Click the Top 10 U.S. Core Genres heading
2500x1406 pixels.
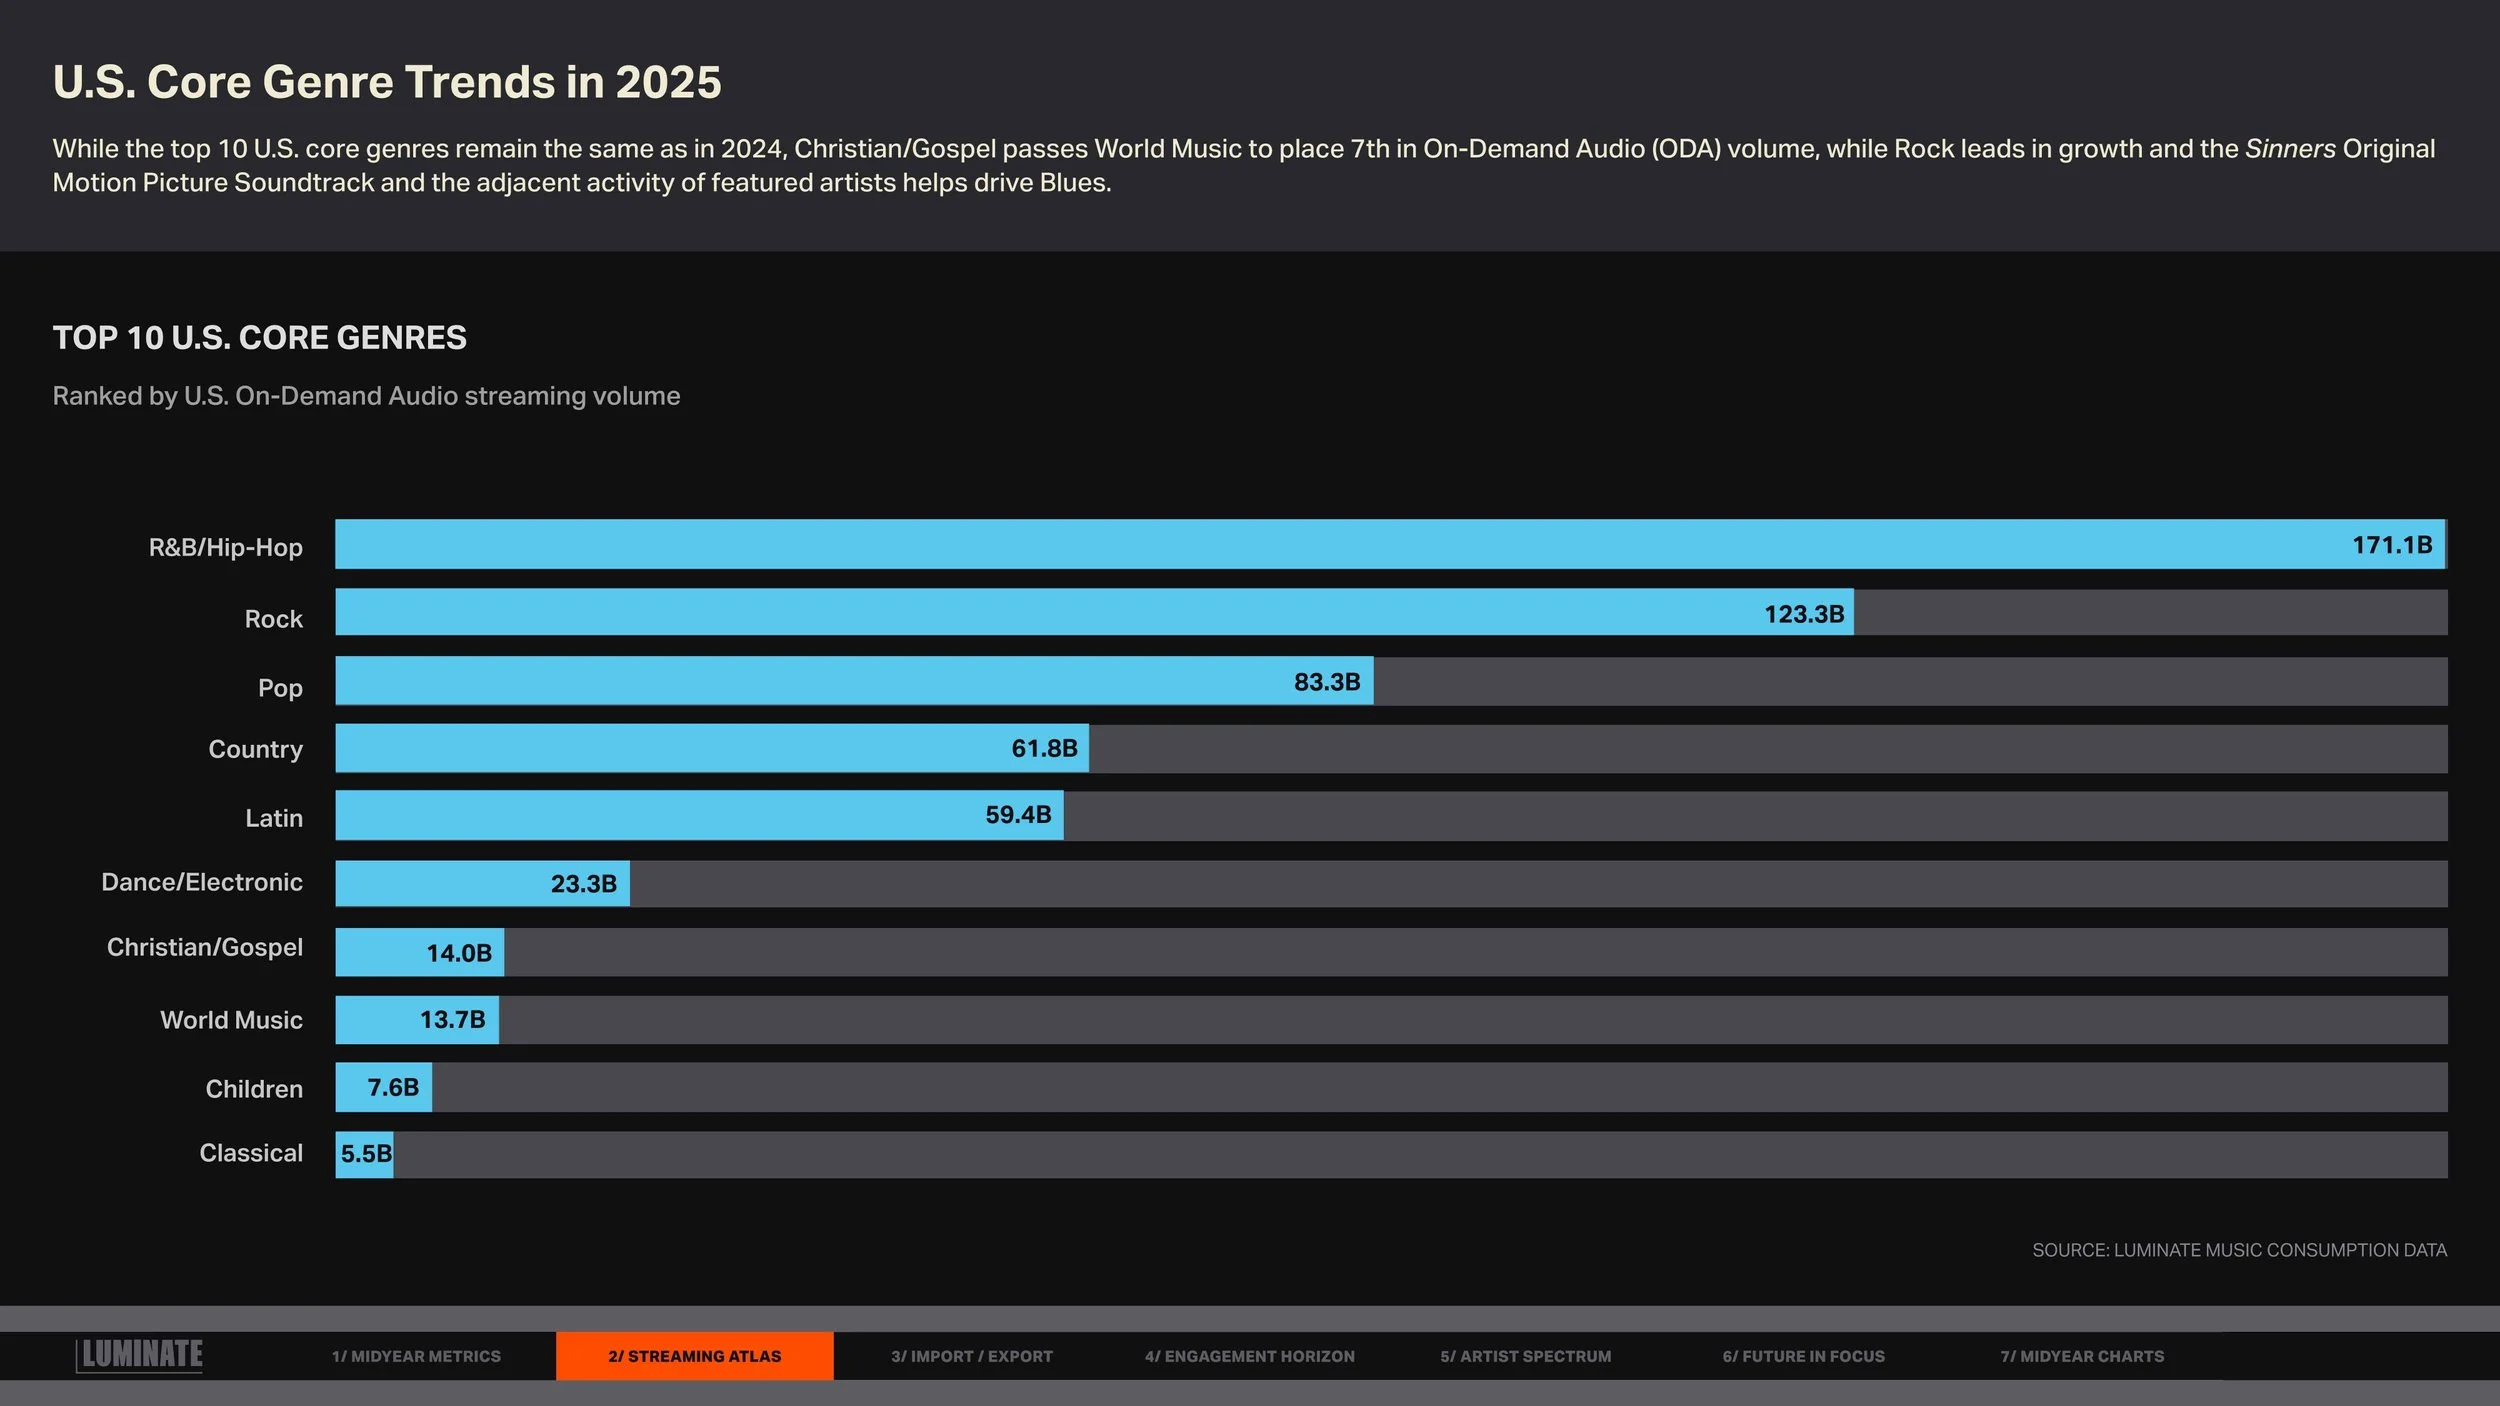click(259, 338)
